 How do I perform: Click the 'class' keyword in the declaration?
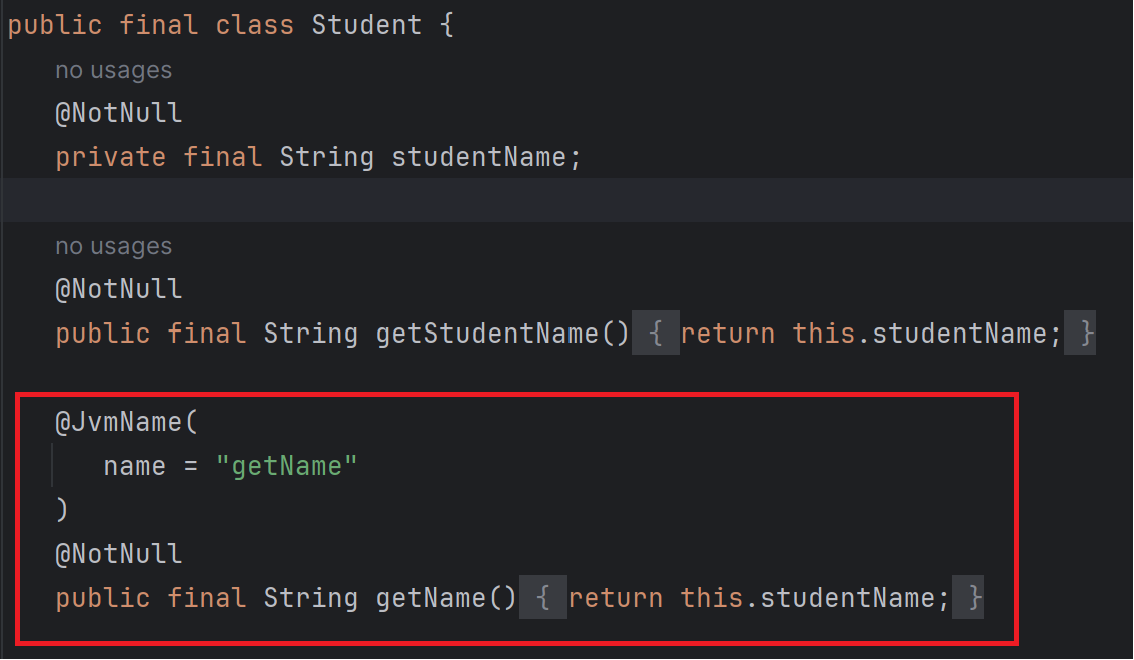point(255,25)
